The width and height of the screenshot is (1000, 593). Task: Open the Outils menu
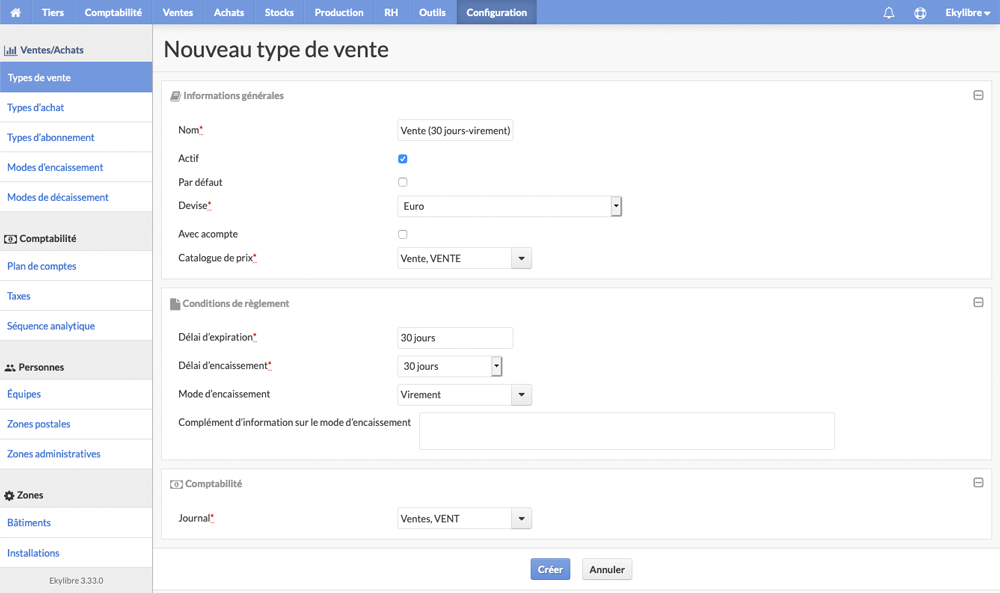(432, 12)
